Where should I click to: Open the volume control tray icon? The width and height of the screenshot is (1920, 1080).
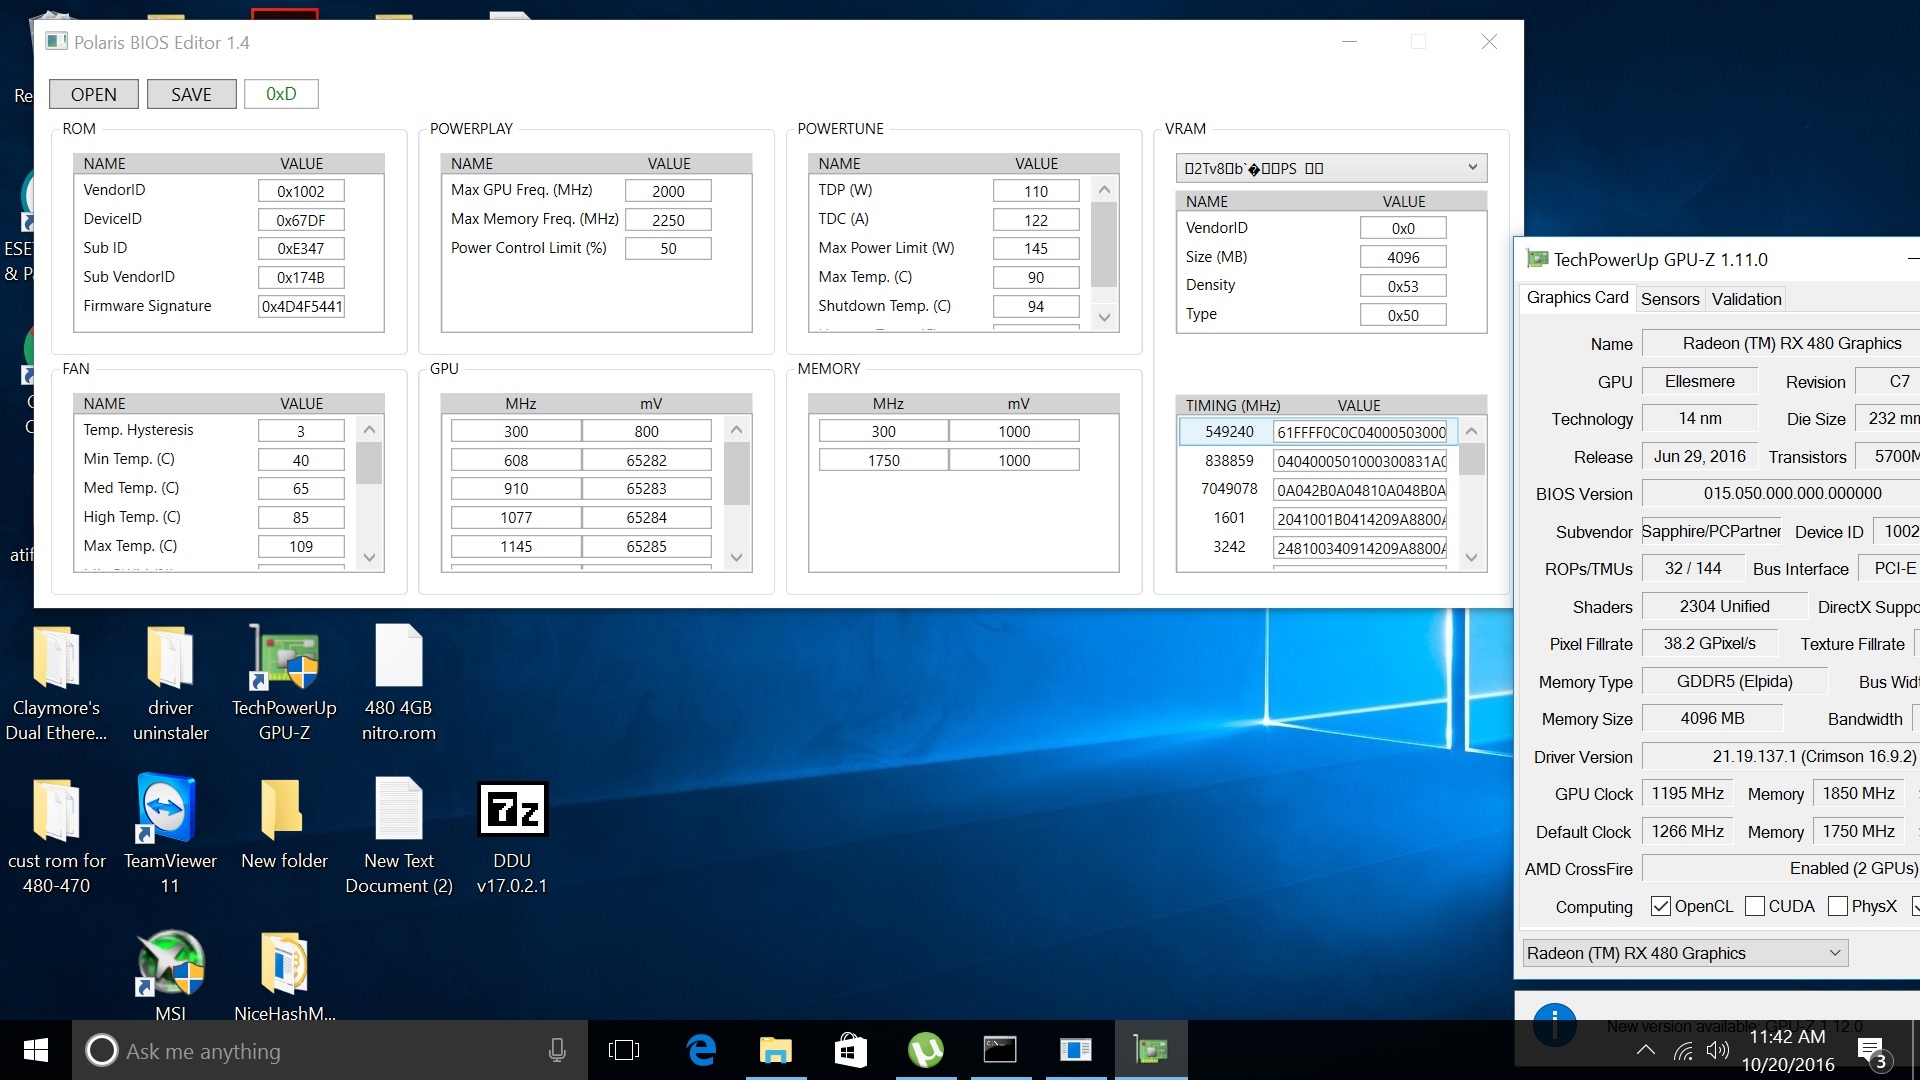(1718, 1050)
